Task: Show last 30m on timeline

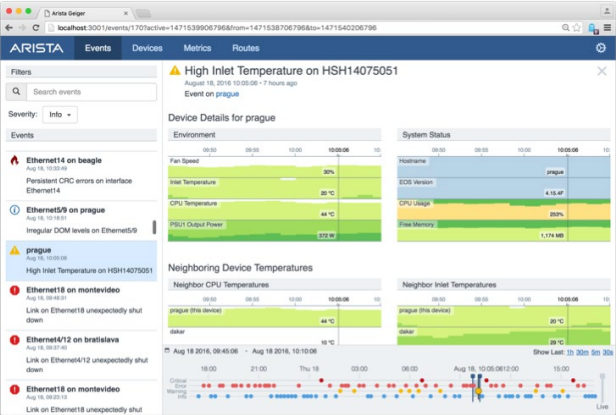Action: 582,352
